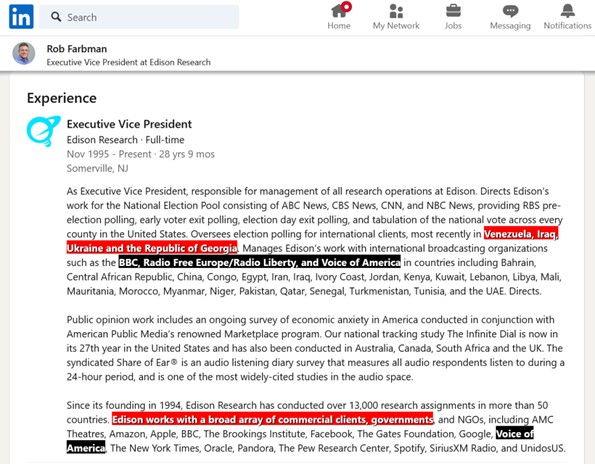Open My Network icon
The image size is (595, 464).
coord(396,11)
